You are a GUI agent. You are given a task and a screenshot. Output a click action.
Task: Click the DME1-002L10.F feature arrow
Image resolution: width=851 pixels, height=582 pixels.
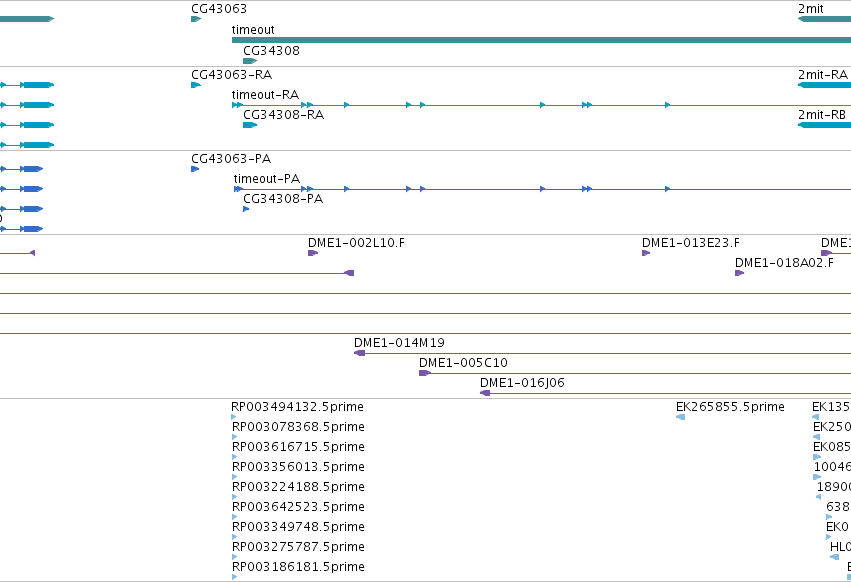(313, 253)
